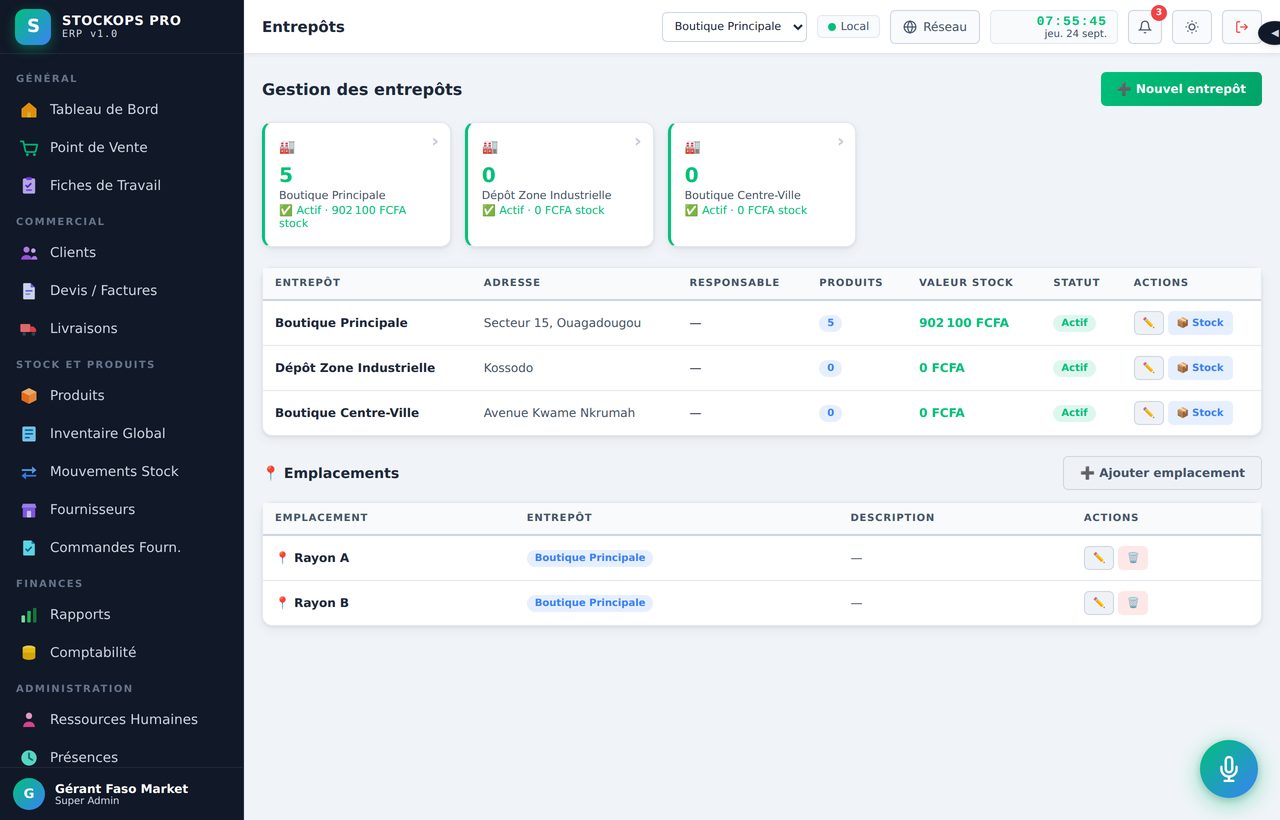Edit Dépôt Zone Industrielle pencil icon
The height and width of the screenshot is (820, 1280).
point(1148,368)
